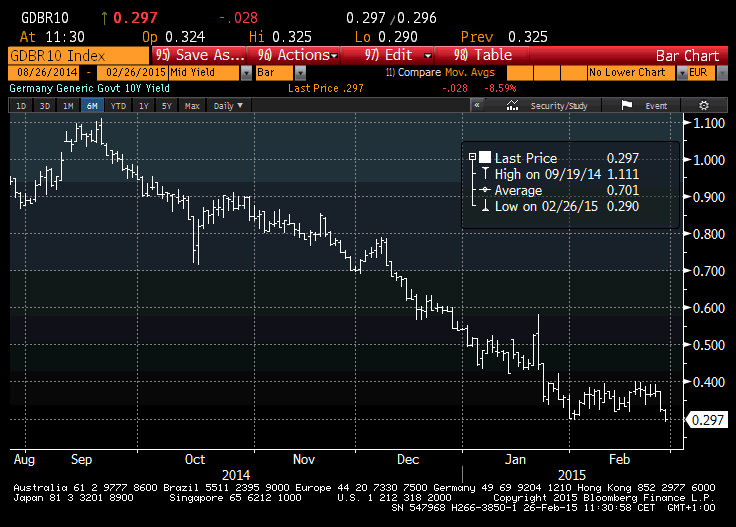This screenshot has height=527, width=736.
Task: Click the Mid Yield field
Action: click(x=204, y=73)
